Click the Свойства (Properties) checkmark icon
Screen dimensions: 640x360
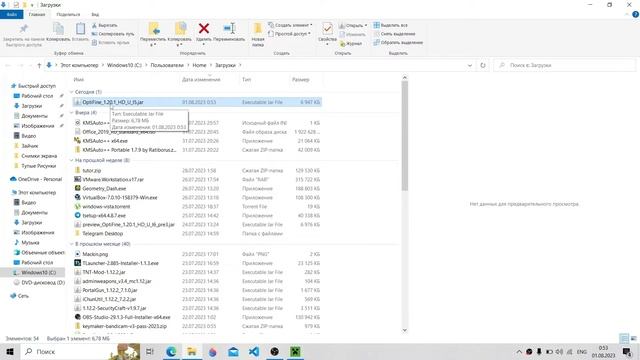327,29
